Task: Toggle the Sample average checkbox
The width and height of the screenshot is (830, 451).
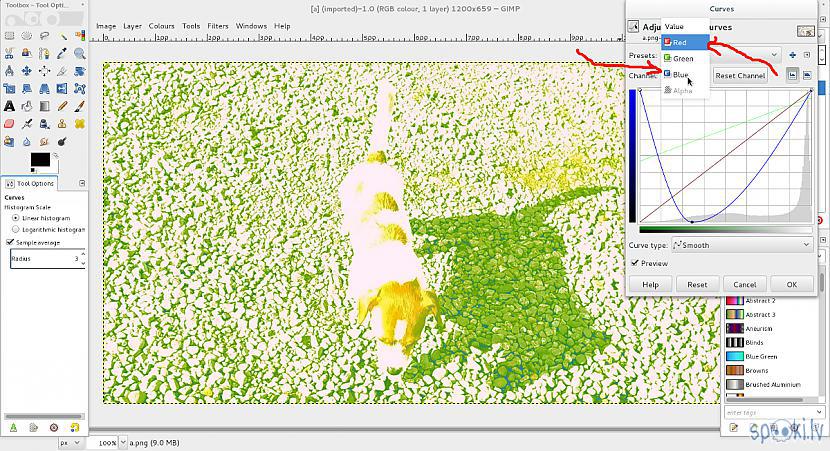Action: tap(10, 242)
